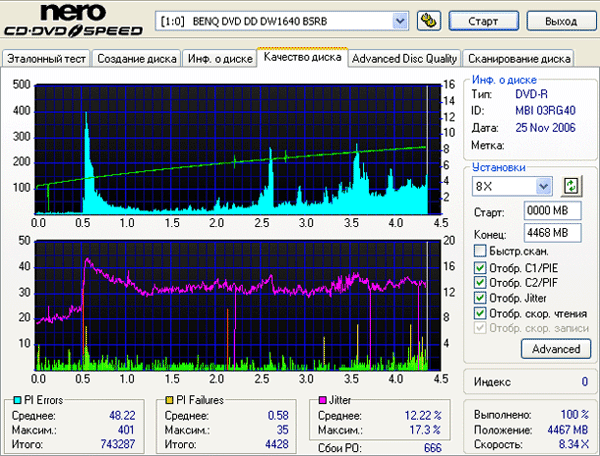Enable the Быстр.скан. quick scan checkbox

point(479,252)
